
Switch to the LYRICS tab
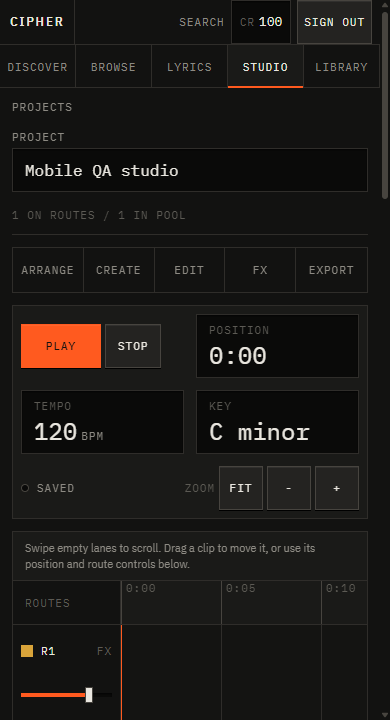tap(189, 67)
